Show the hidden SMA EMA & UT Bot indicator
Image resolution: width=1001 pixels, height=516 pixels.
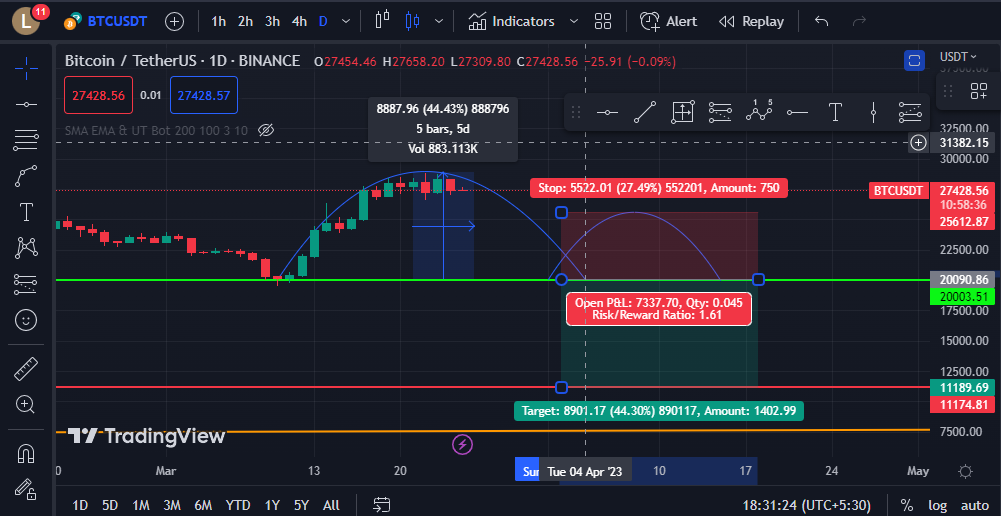[x=266, y=130]
